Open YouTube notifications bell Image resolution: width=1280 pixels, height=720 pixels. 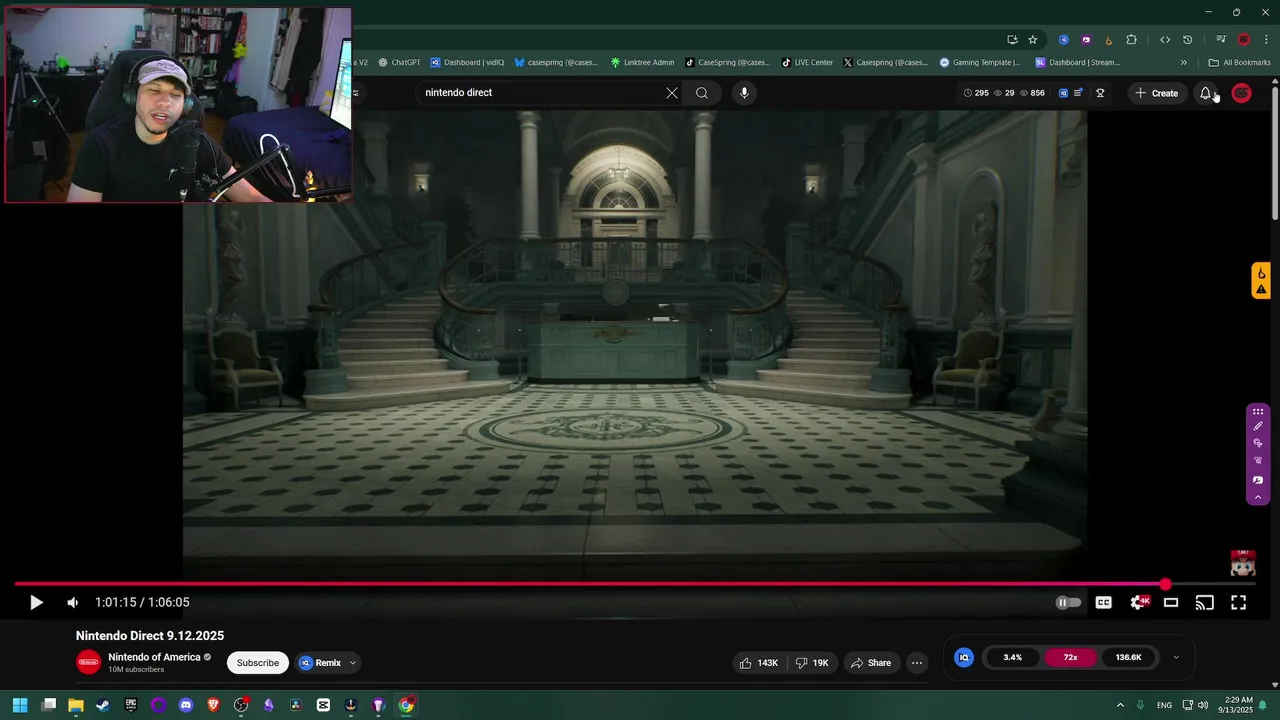point(1206,93)
